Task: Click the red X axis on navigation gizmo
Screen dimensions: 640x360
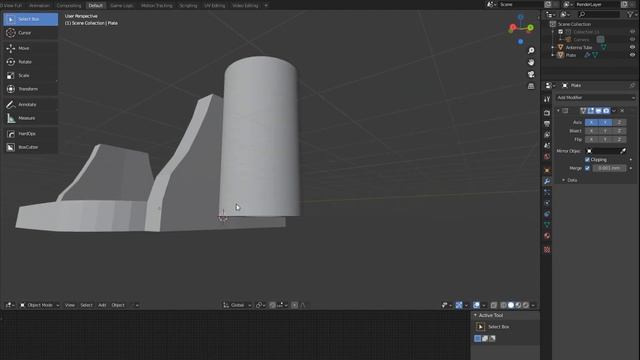Action: click(513, 28)
